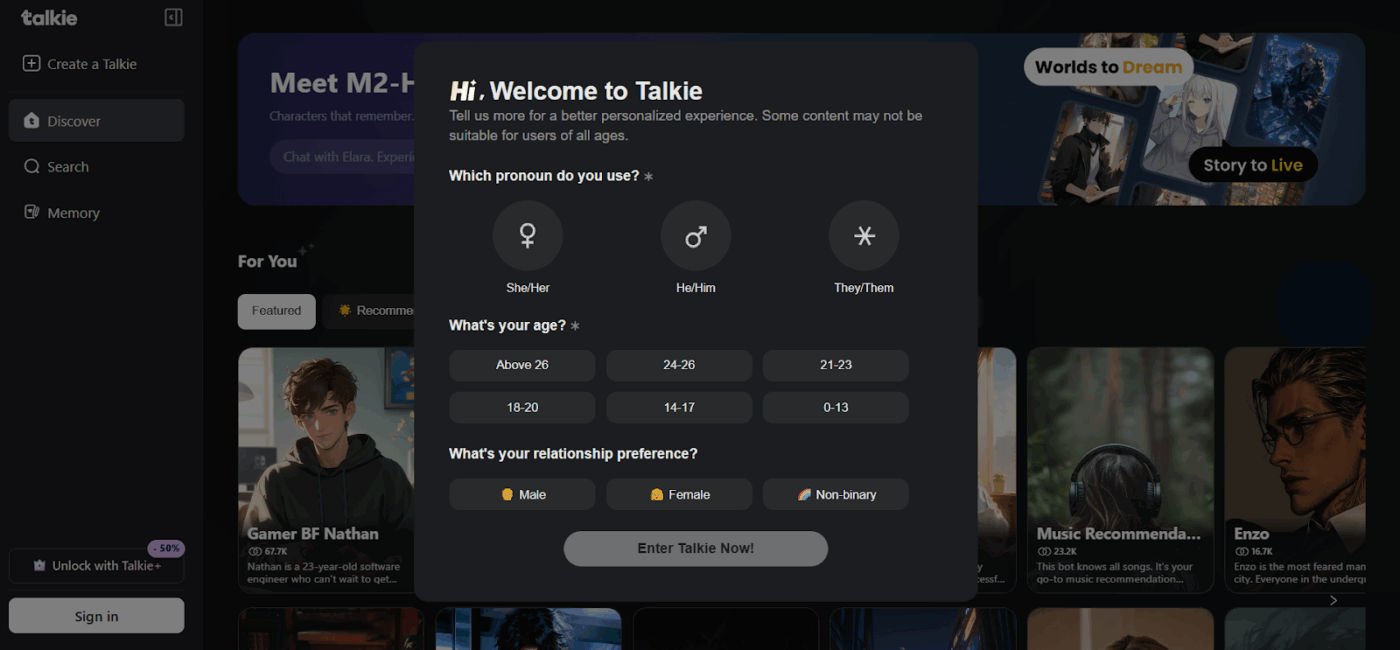Select Male relationship preference
Viewport: 1400px width, 650px height.
pyautogui.click(x=522, y=494)
